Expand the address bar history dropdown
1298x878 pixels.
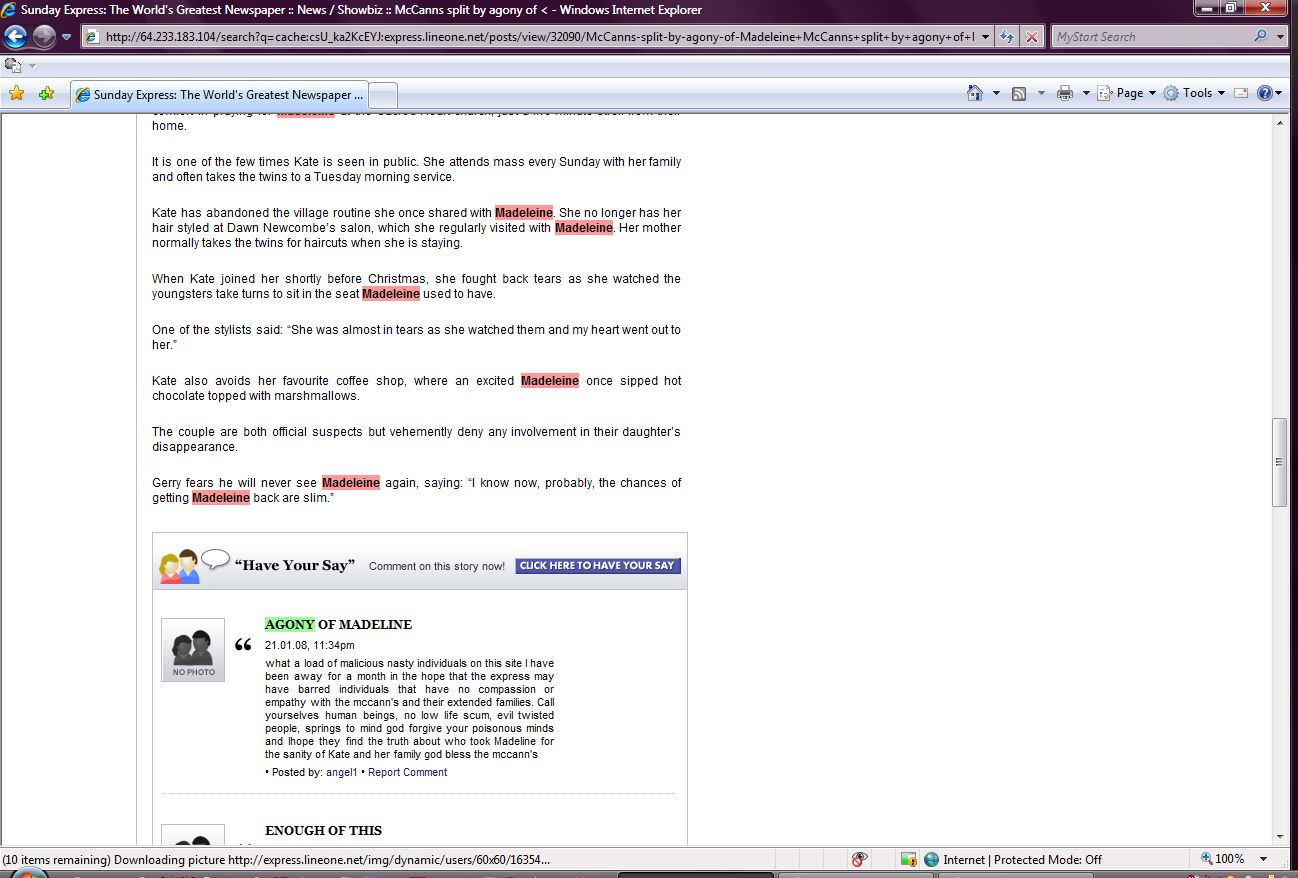coord(986,37)
